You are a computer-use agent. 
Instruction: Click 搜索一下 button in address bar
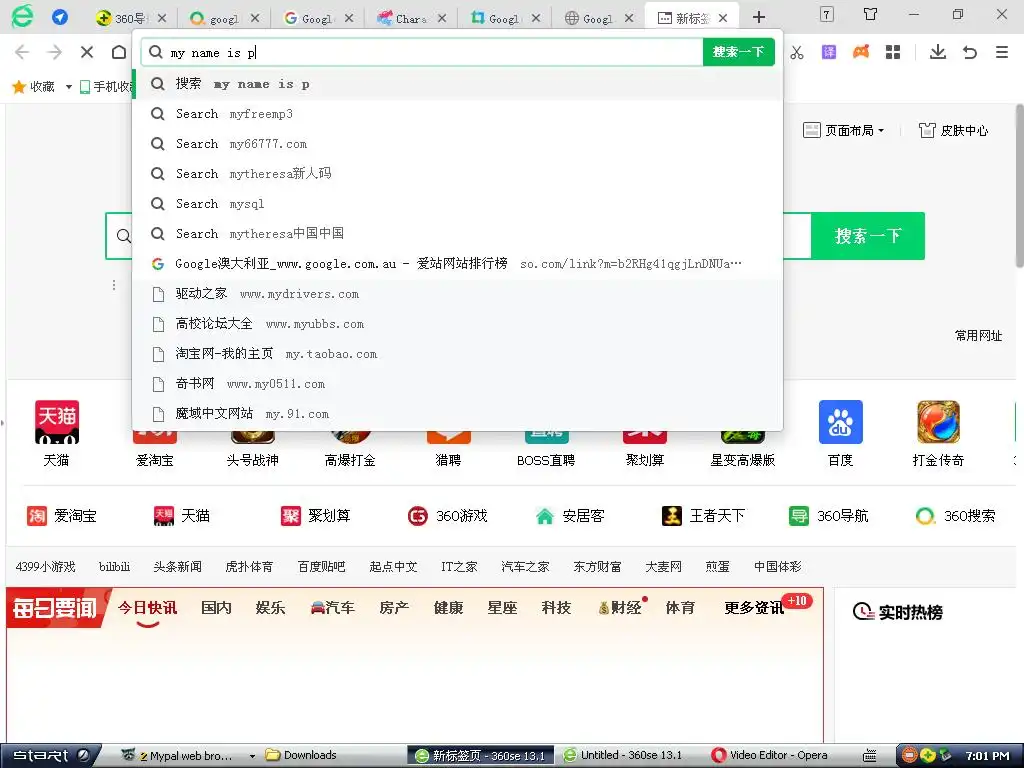[739, 52]
